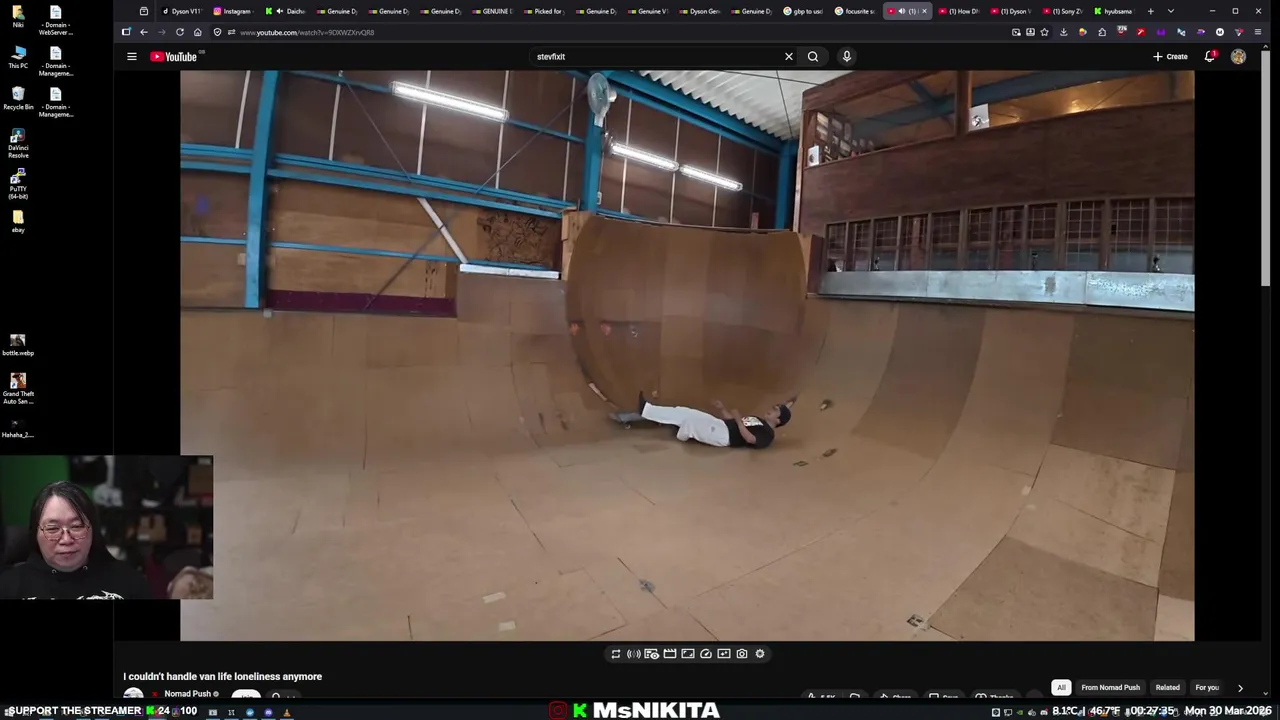Select the From Nomad Push chip
Image resolution: width=1280 pixels, height=720 pixels.
1110,688
